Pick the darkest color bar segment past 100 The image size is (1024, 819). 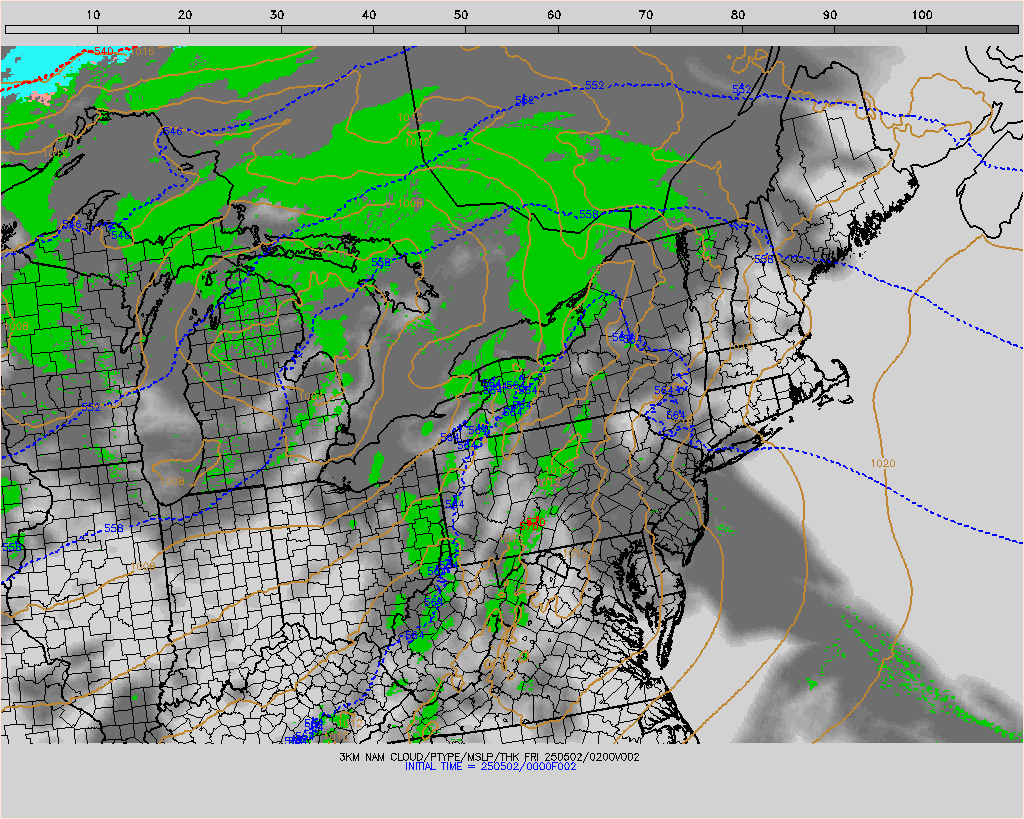[972, 29]
